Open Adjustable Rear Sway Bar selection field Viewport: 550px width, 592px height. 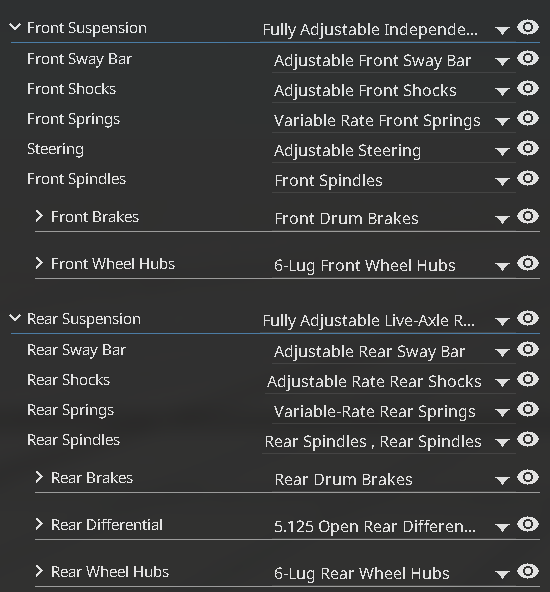[x=394, y=352]
